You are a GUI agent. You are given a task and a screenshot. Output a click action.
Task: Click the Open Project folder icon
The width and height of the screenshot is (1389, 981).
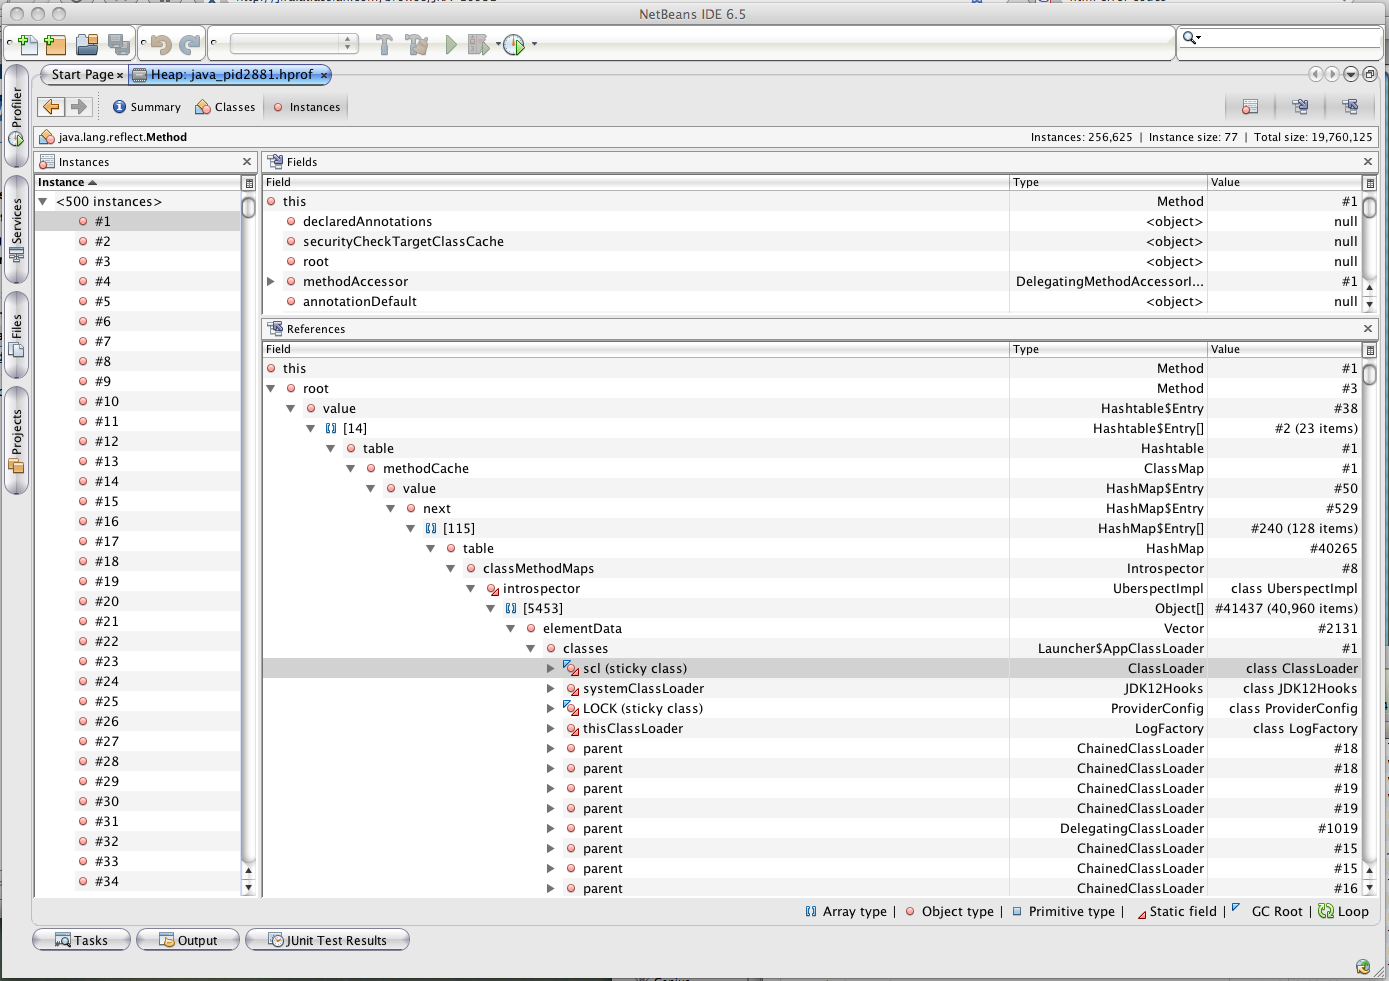[x=87, y=44]
